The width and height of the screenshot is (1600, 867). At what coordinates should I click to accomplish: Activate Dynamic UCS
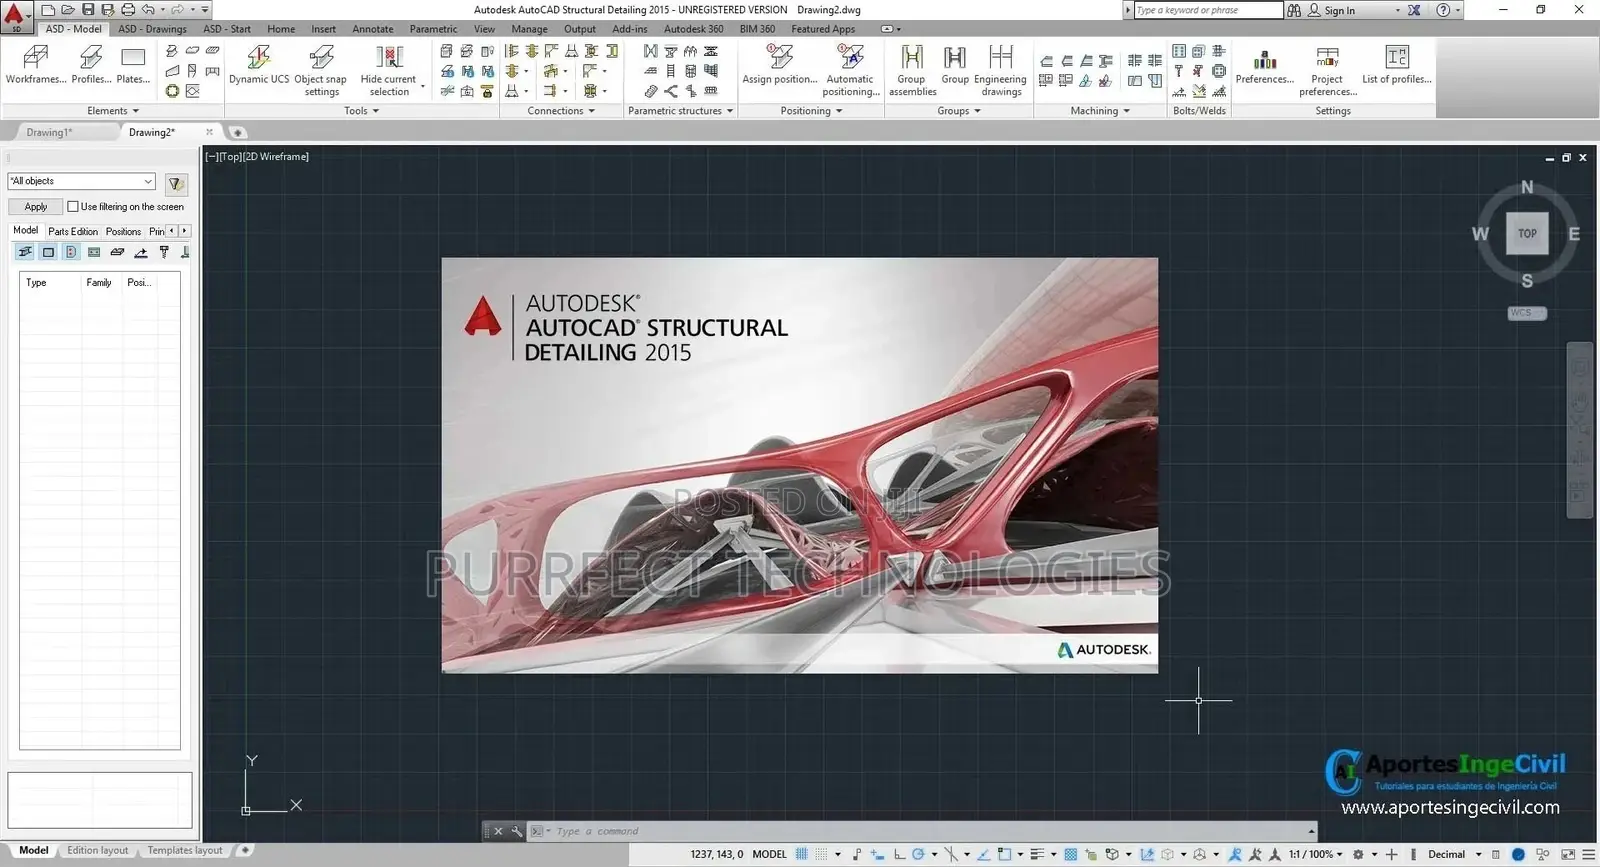[259, 65]
